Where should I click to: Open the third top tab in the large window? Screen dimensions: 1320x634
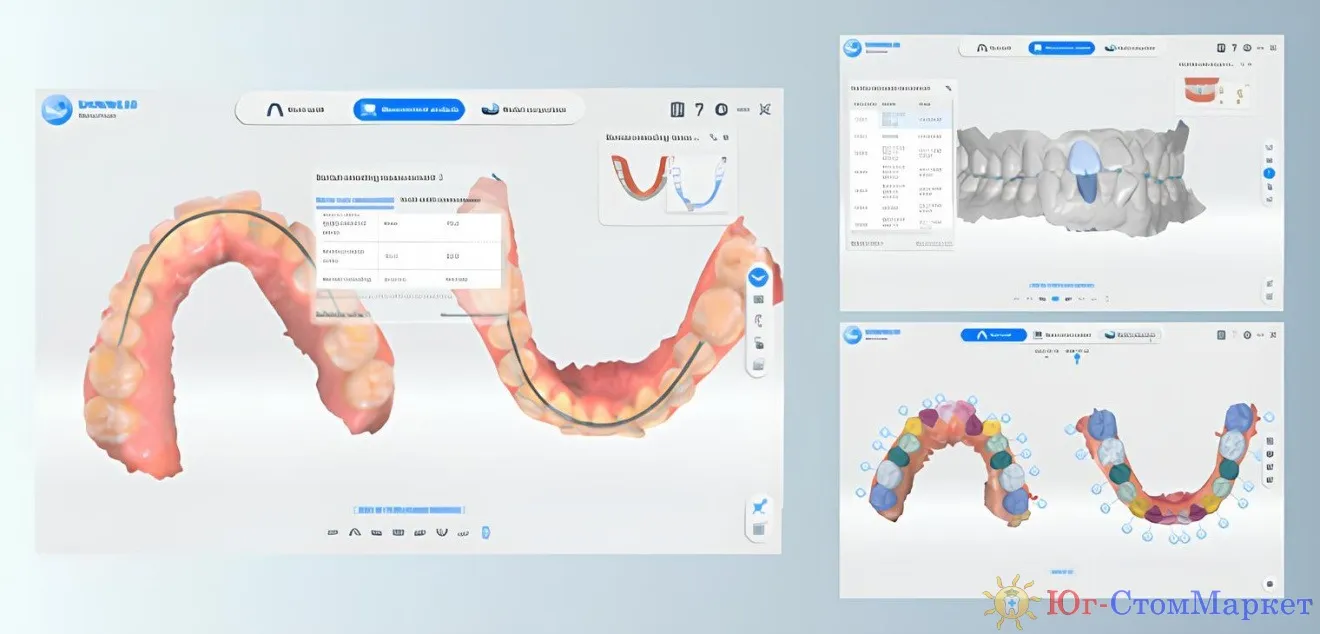coord(524,110)
